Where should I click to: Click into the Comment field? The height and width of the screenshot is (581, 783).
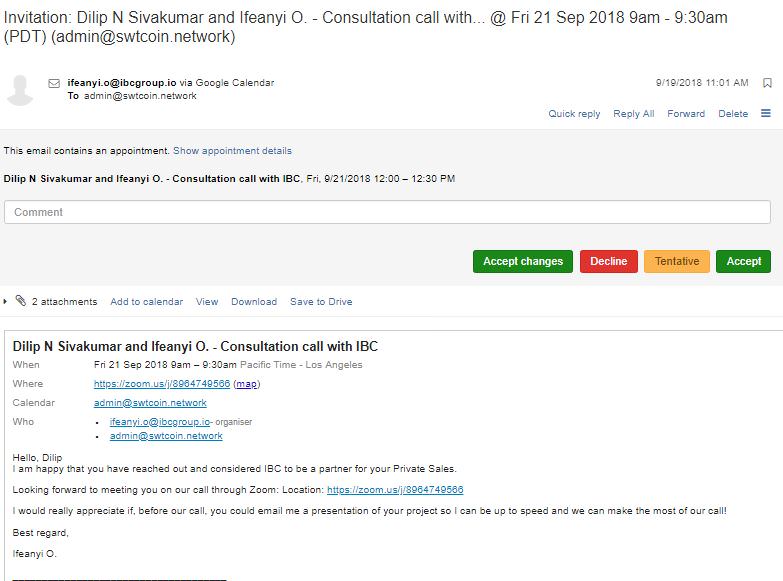coord(387,212)
